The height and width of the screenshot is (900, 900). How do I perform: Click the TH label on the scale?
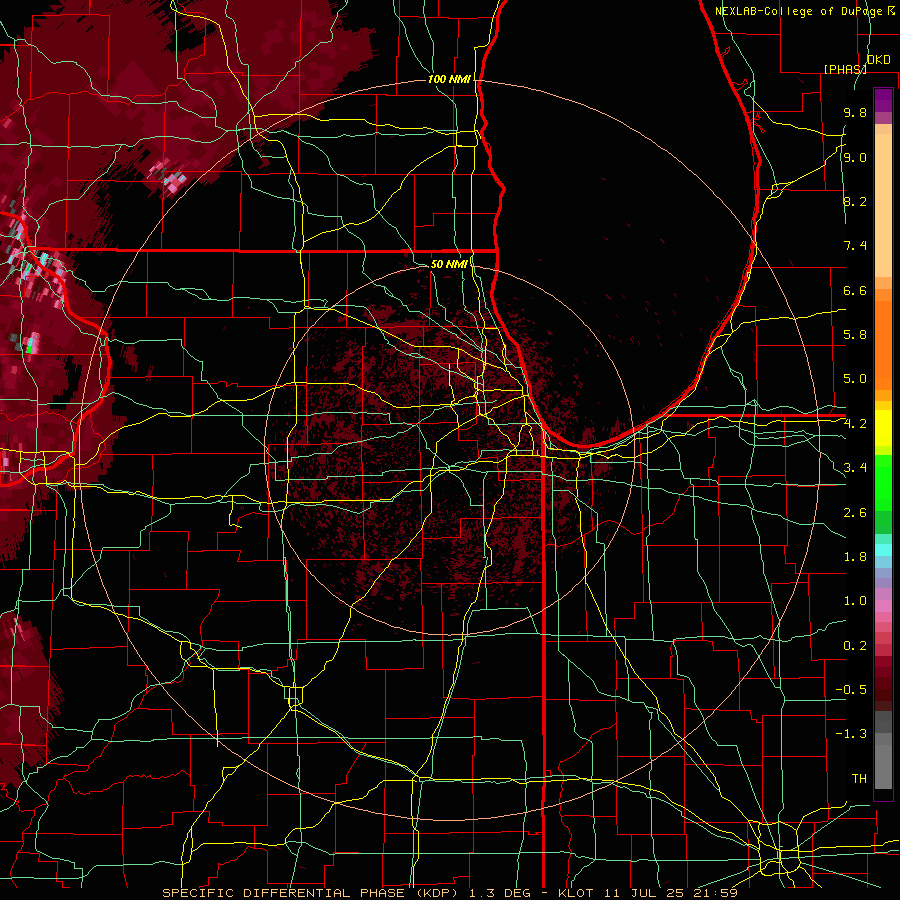859,779
